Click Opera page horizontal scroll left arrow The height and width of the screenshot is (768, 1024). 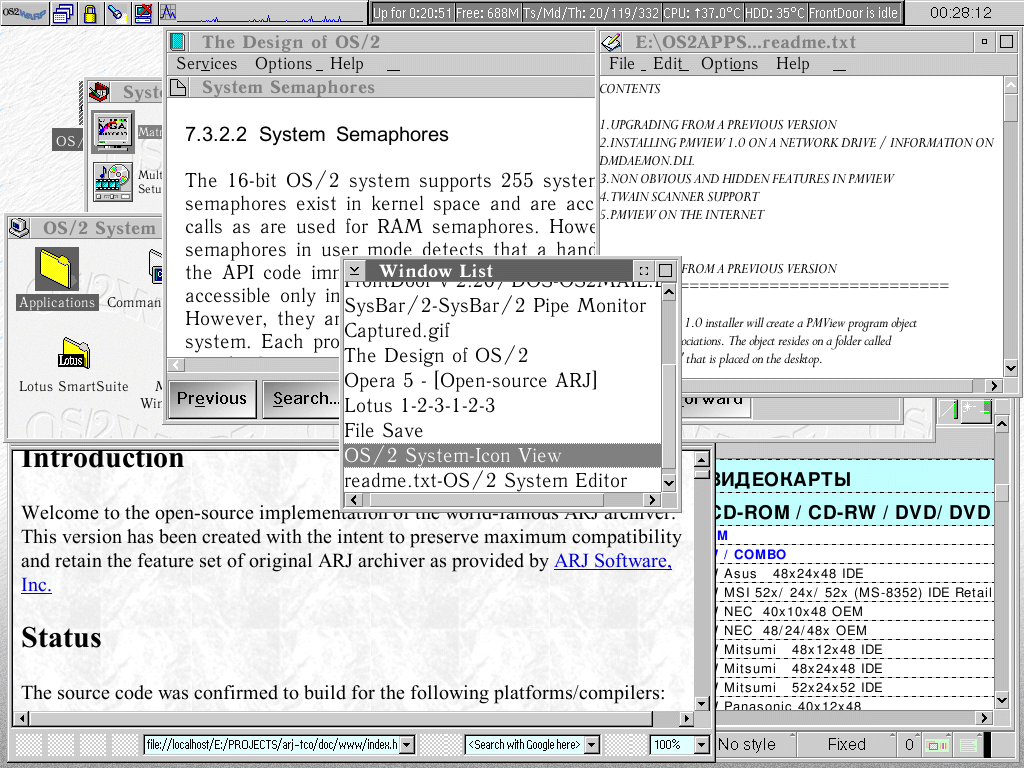pyautogui.click(x=22, y=719)
